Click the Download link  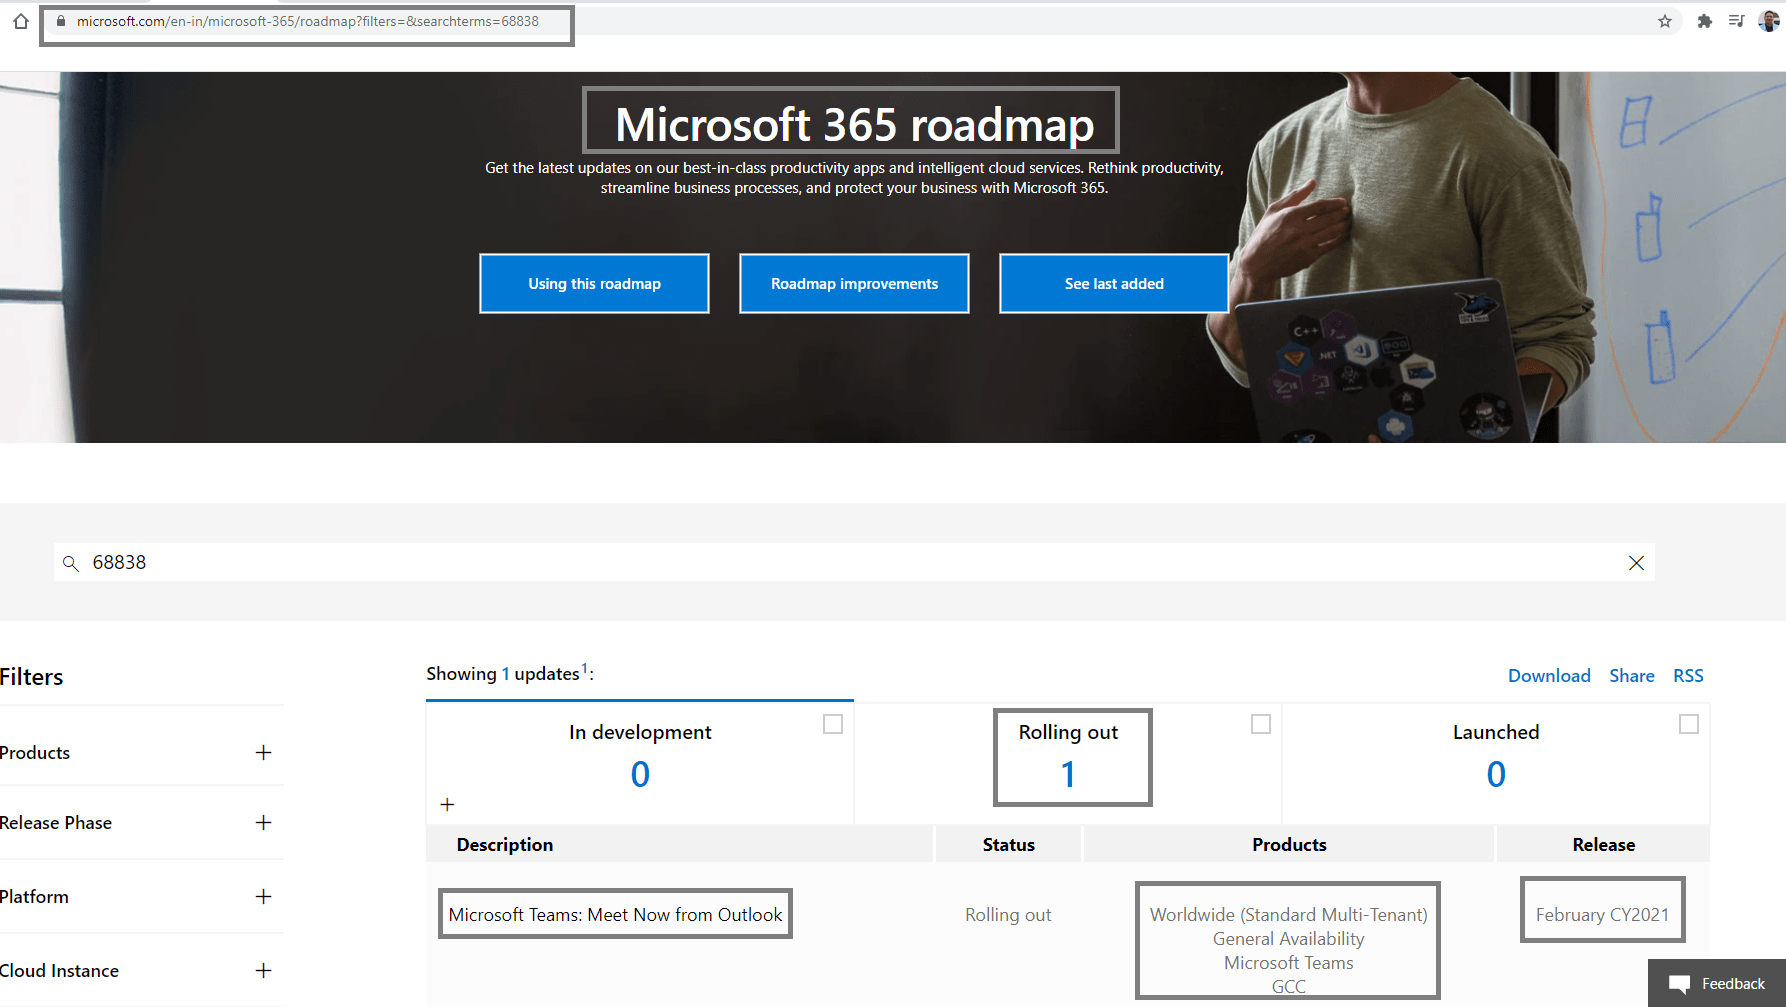coord(1549,676)
